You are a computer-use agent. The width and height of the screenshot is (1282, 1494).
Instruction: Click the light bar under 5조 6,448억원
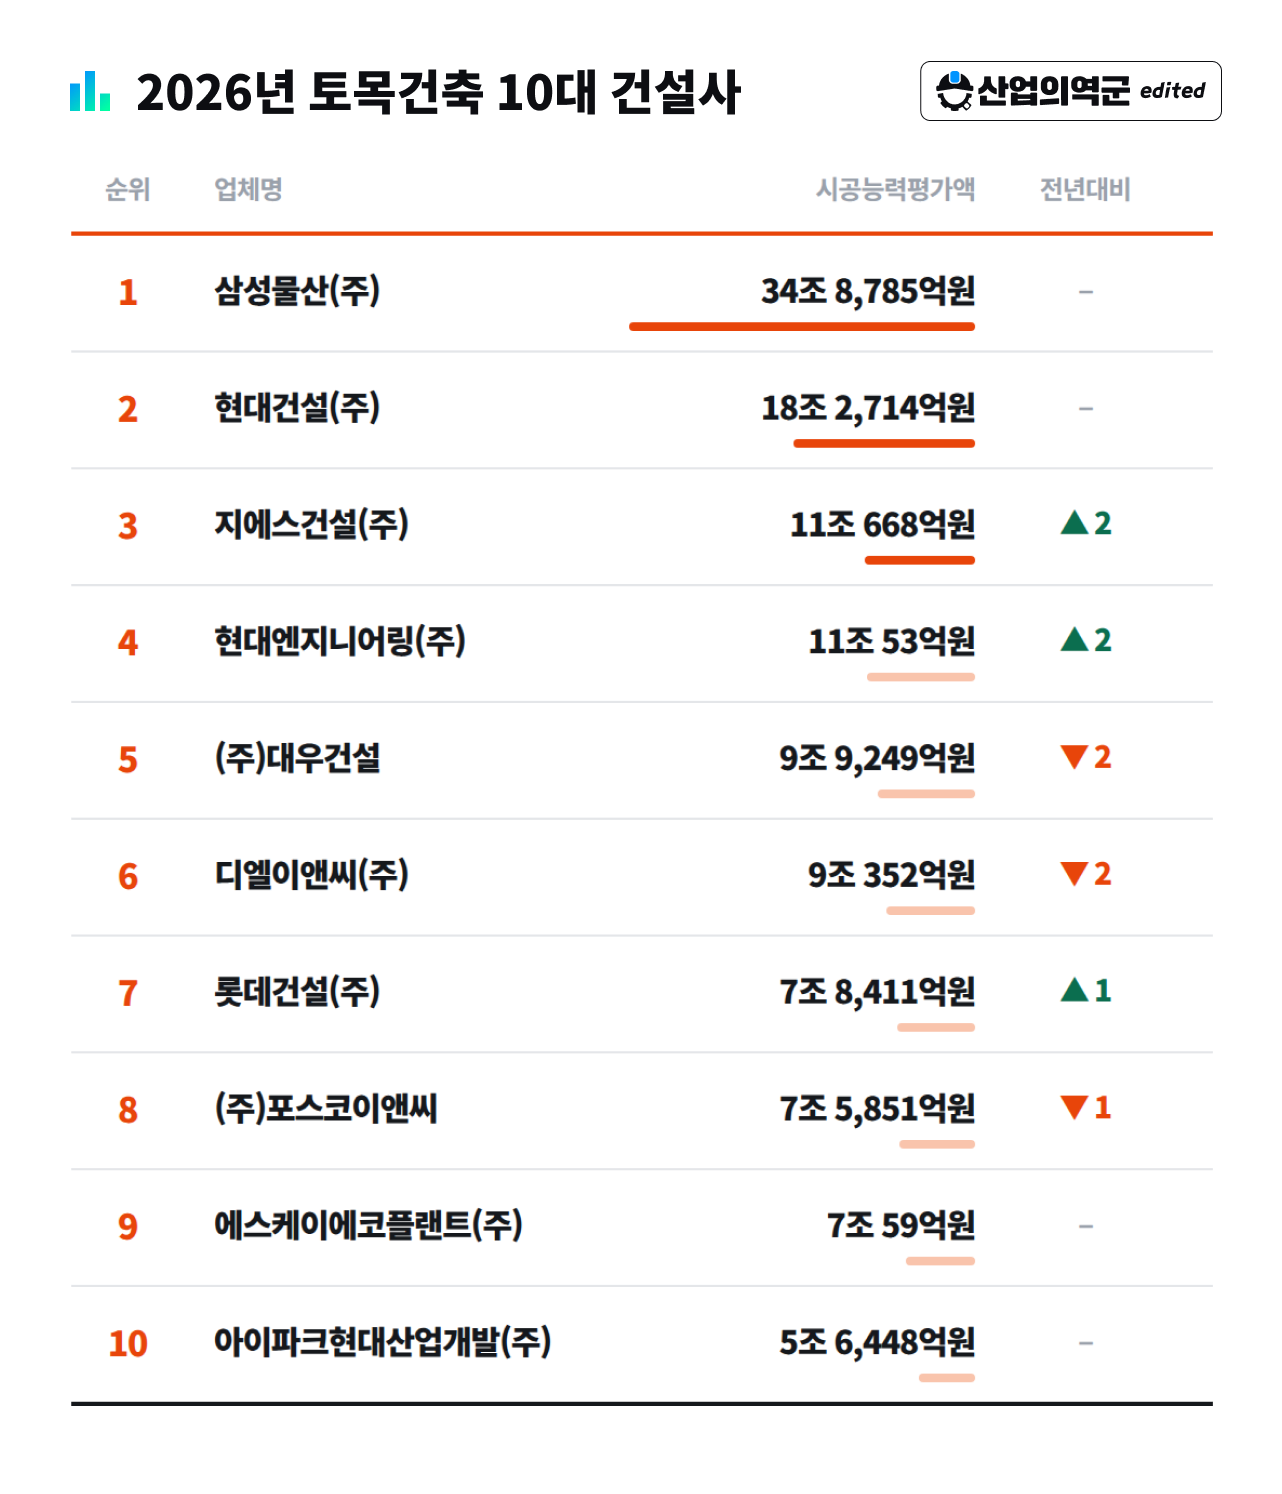[x=947, y=1378]
